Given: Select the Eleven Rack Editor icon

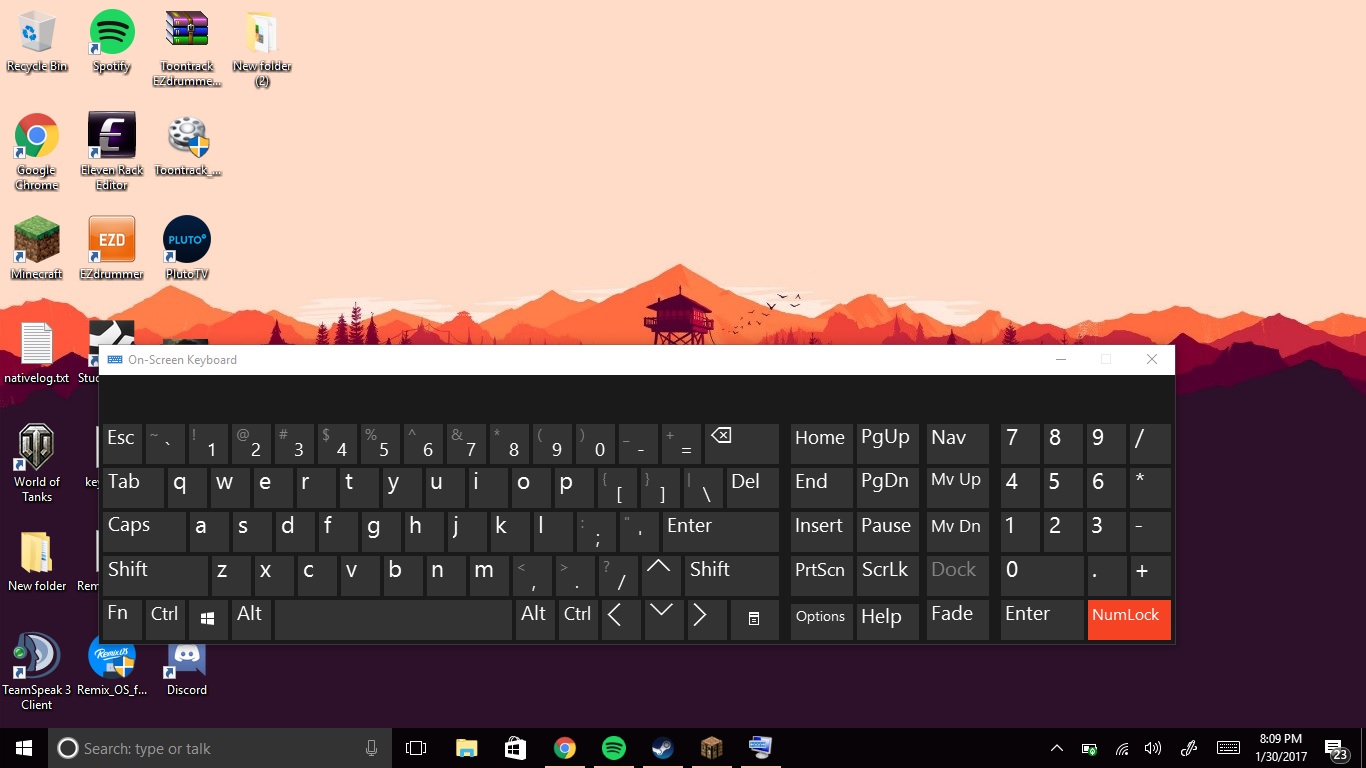Looking at the screenshot, I should pyautogui.click(x=112, y=153).
